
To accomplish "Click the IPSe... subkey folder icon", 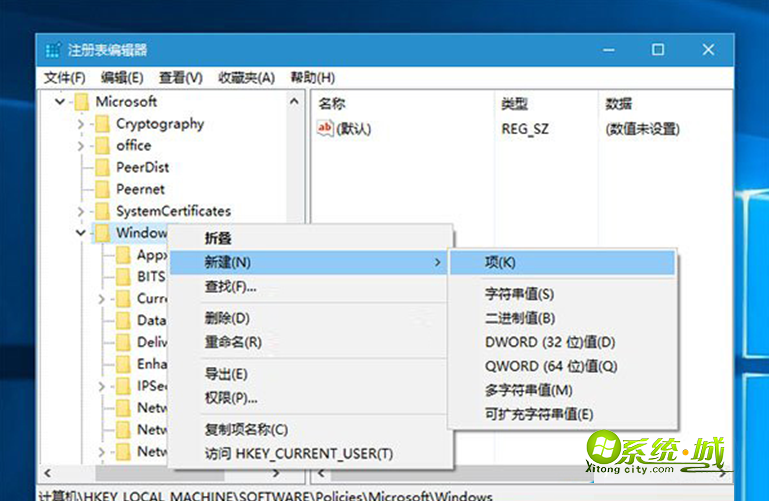I will (123, 386).
